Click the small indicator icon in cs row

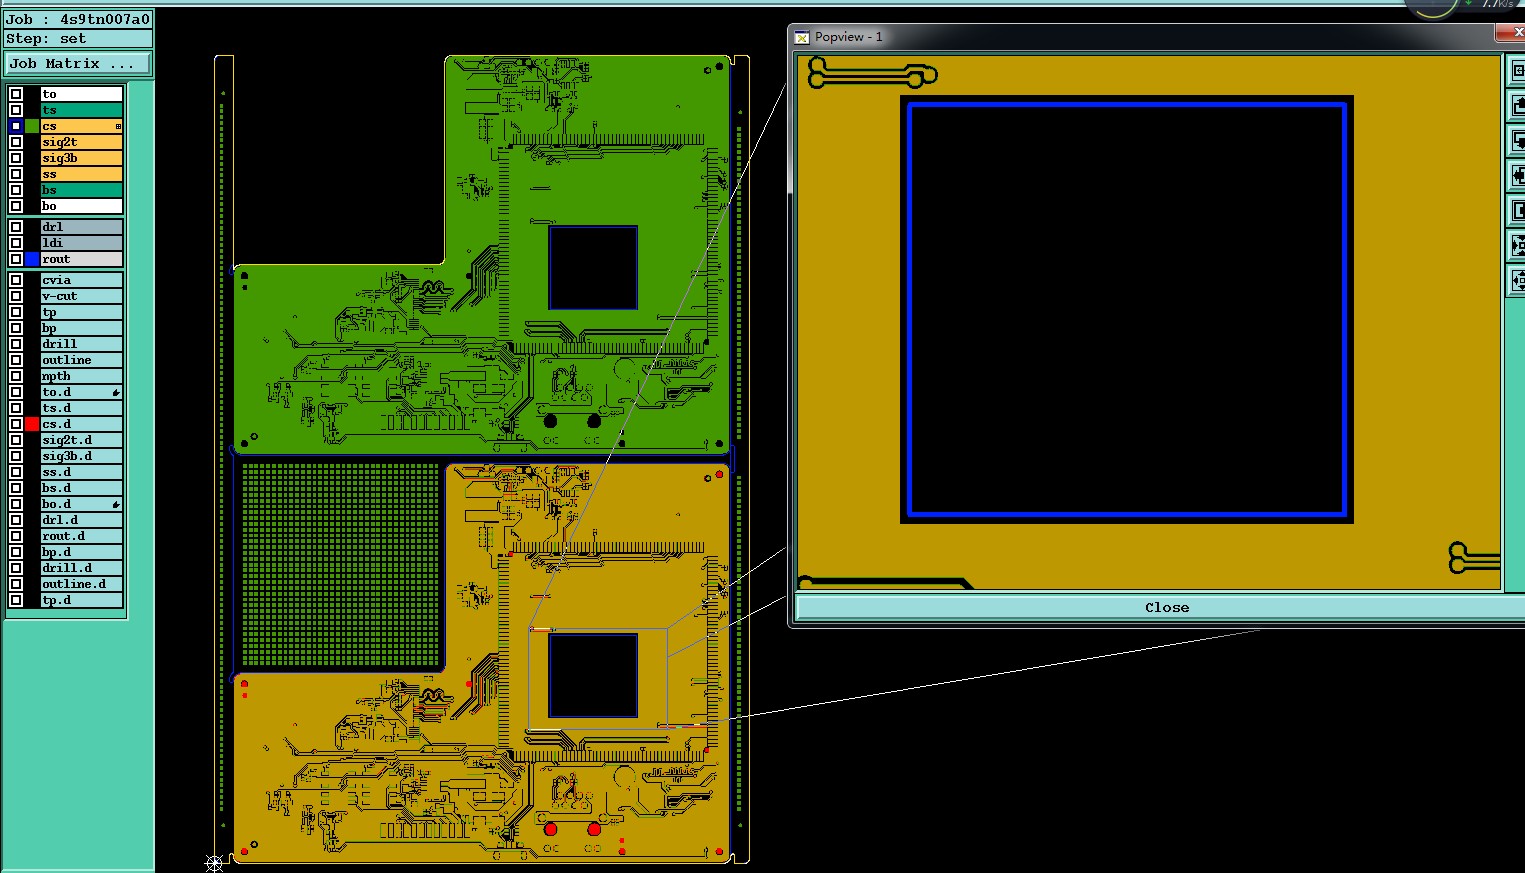[118, 126]
